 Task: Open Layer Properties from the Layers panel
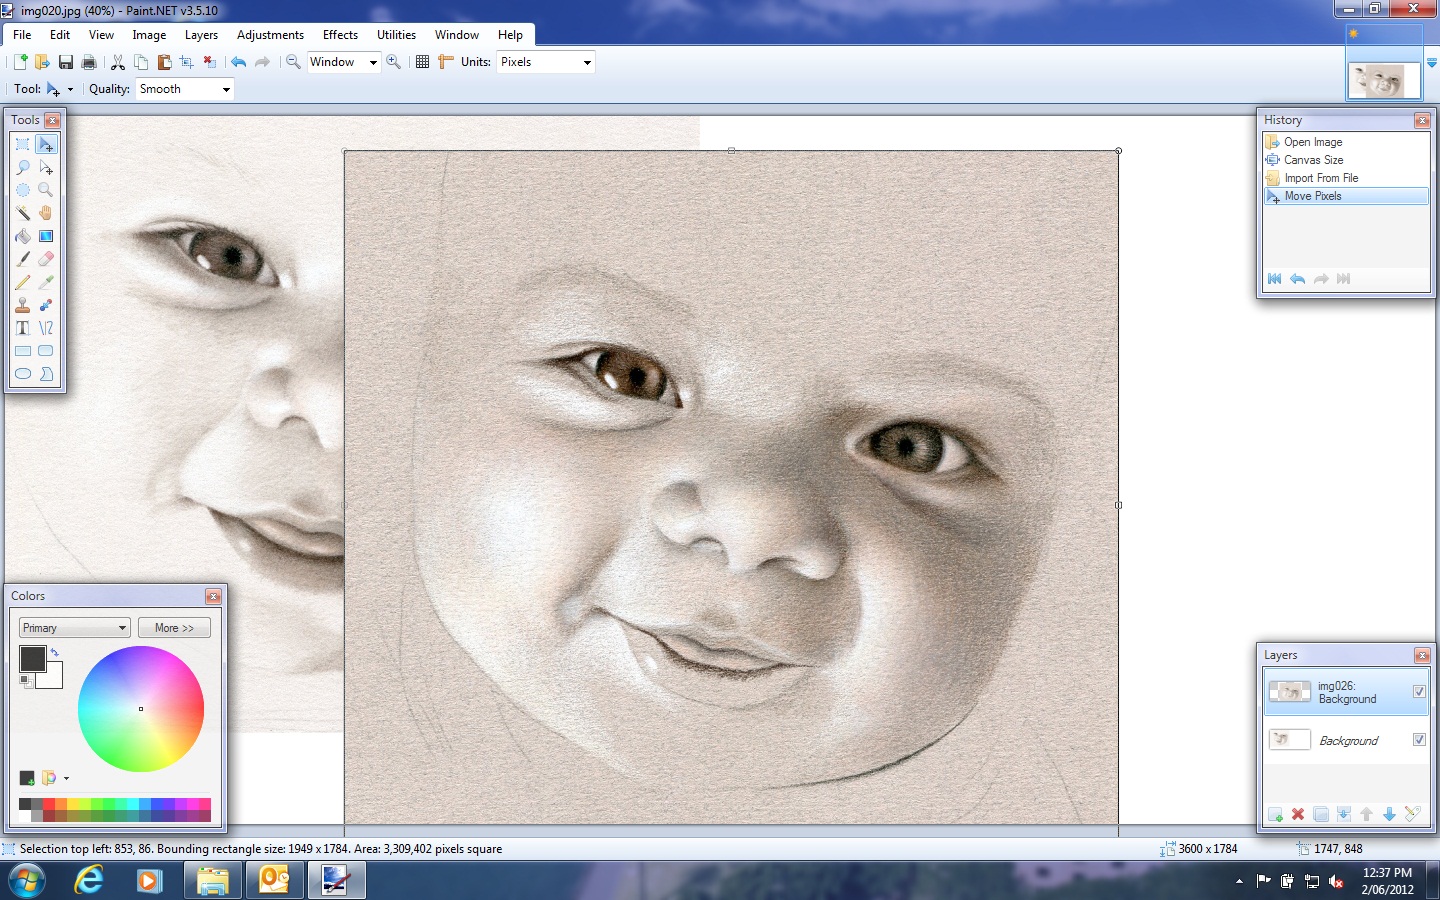point(1414,815)
